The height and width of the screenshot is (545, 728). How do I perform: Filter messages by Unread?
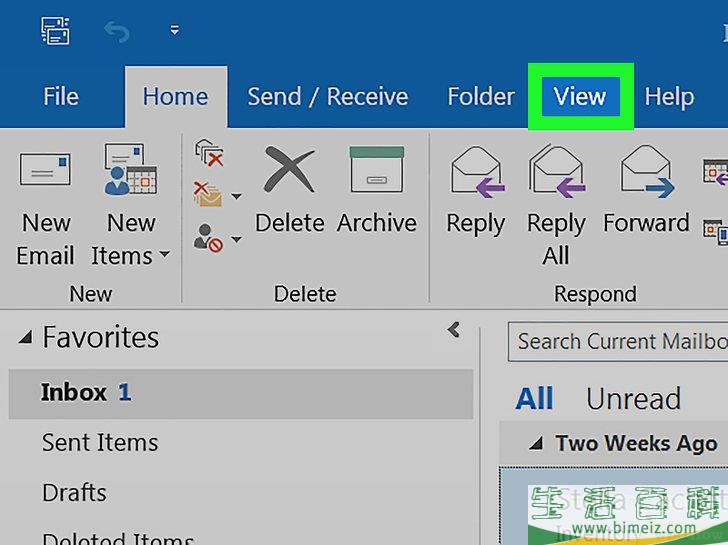tap(633, 398)
